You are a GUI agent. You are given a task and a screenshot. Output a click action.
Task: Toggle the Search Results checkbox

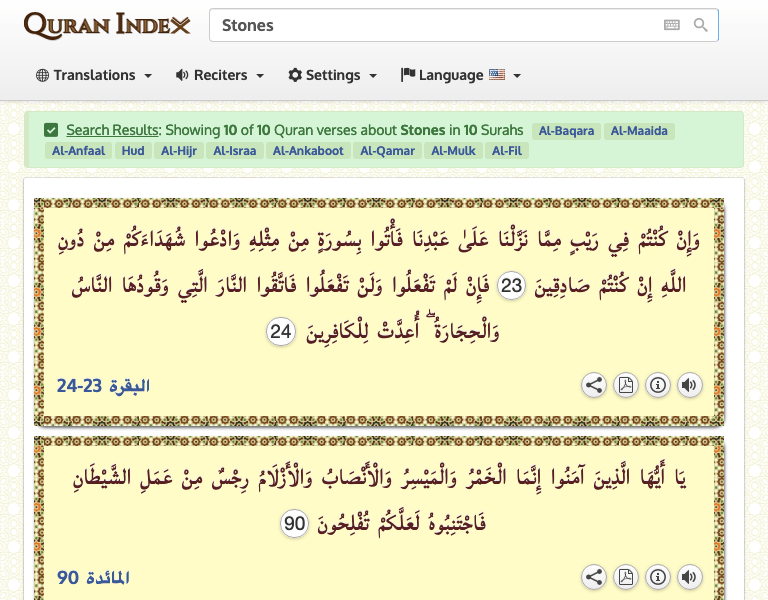(x=51, y=130)
